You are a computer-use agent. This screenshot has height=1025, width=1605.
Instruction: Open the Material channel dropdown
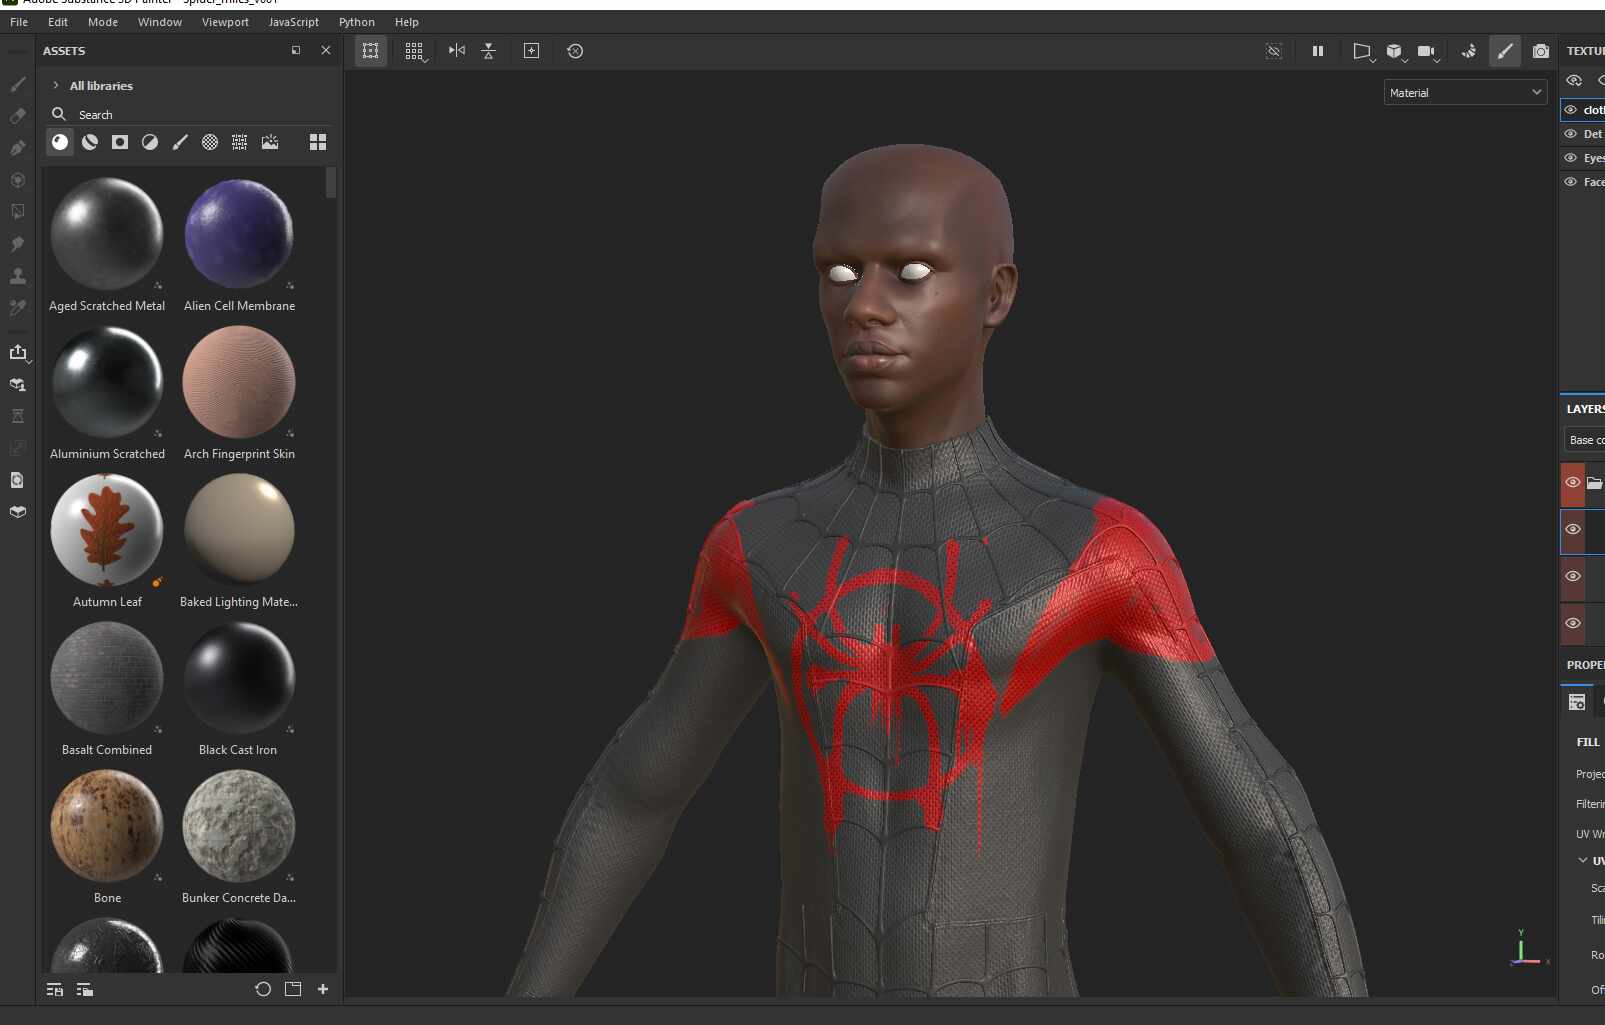pyautogui.click(x=1465, y=93)
